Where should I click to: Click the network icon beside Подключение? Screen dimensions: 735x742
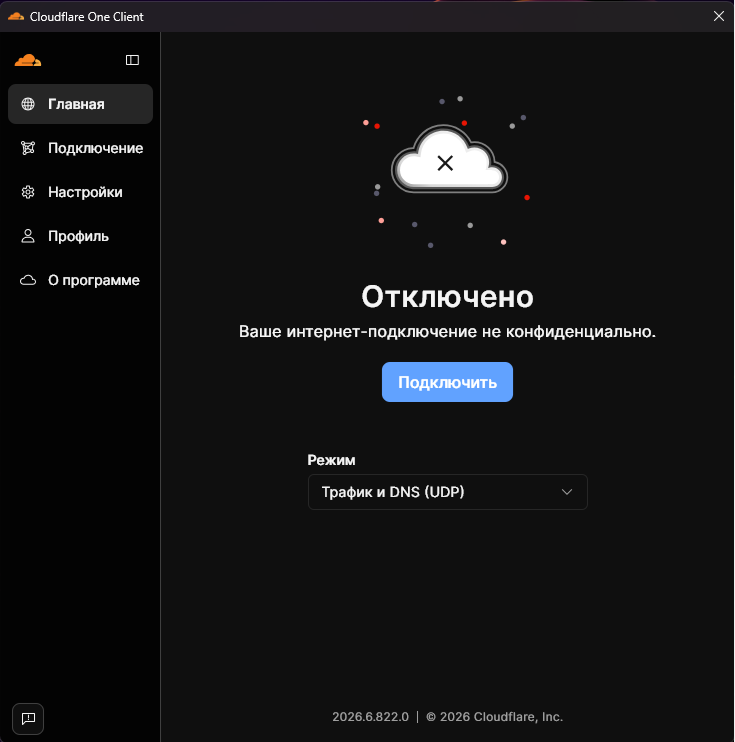point(28,148)
